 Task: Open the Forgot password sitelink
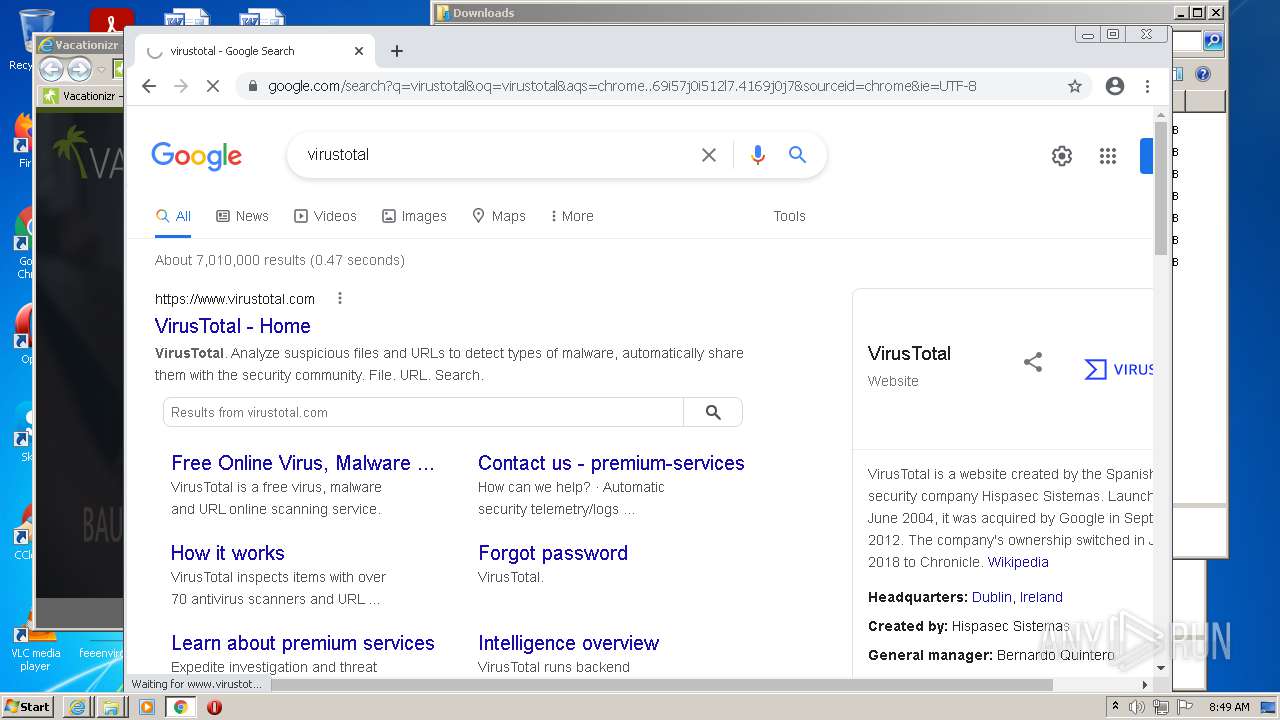553,553
